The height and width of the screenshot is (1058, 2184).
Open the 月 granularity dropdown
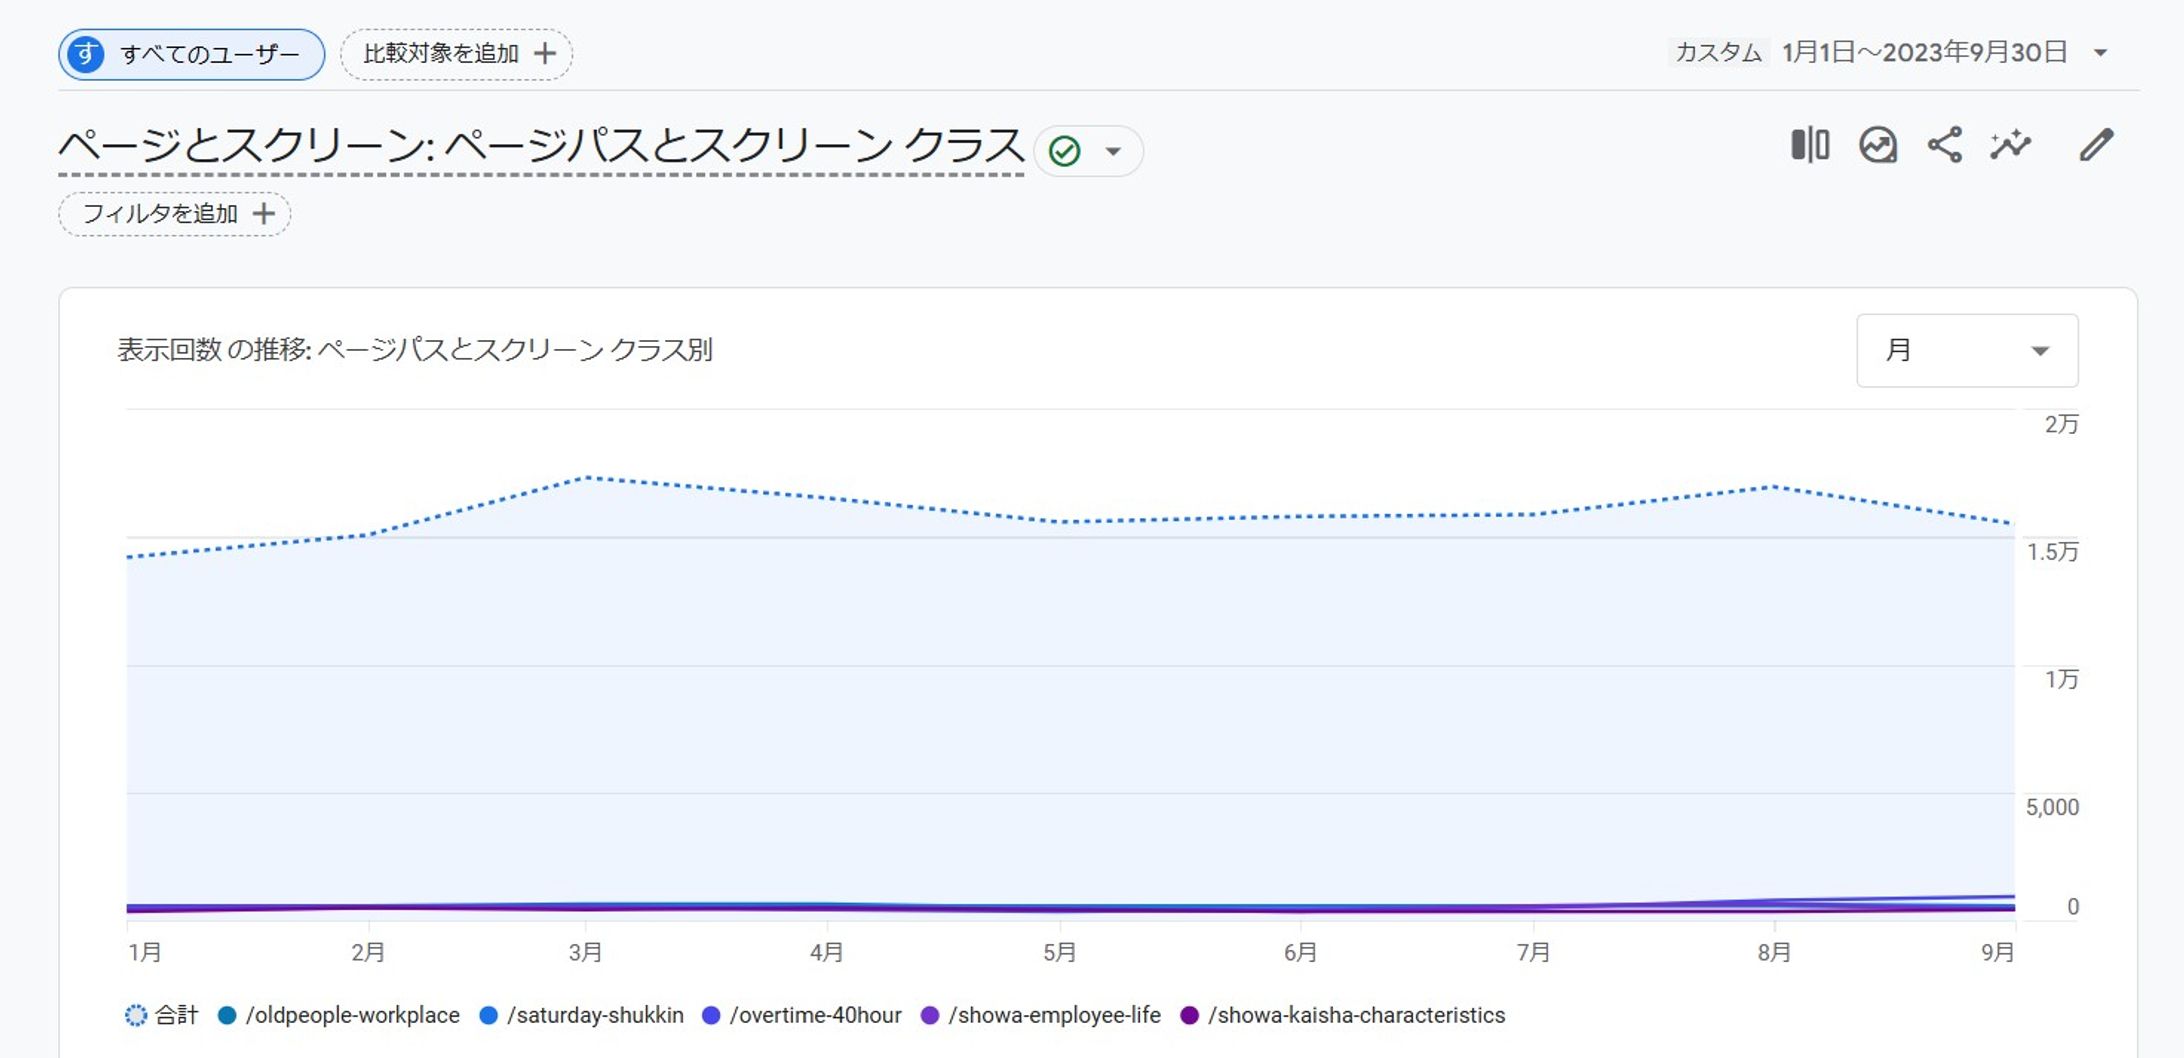(1966, 350)
